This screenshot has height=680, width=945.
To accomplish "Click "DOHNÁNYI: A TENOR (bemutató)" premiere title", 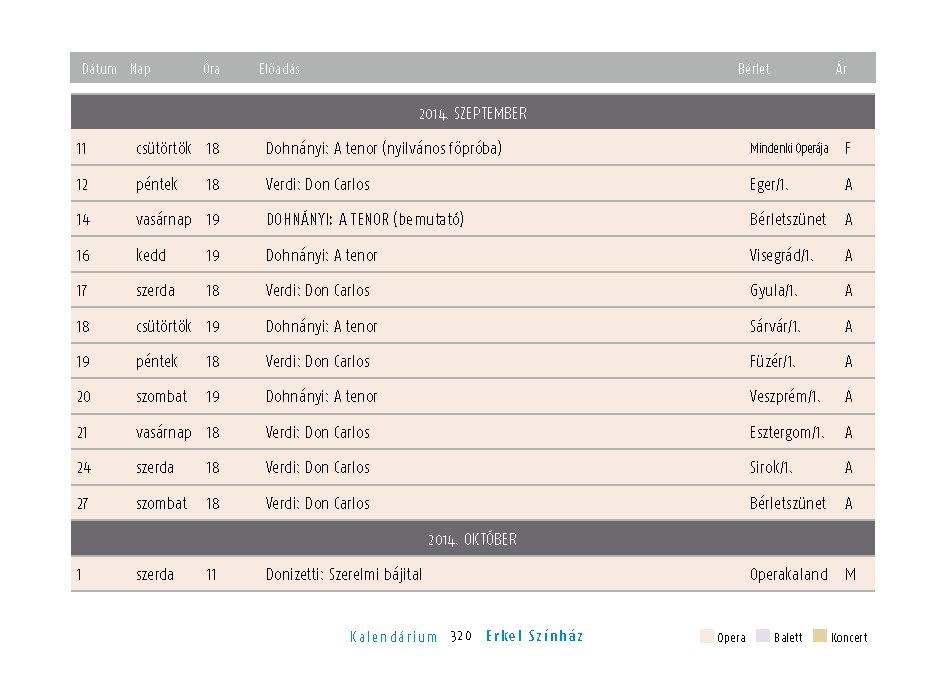I will 365,219.
